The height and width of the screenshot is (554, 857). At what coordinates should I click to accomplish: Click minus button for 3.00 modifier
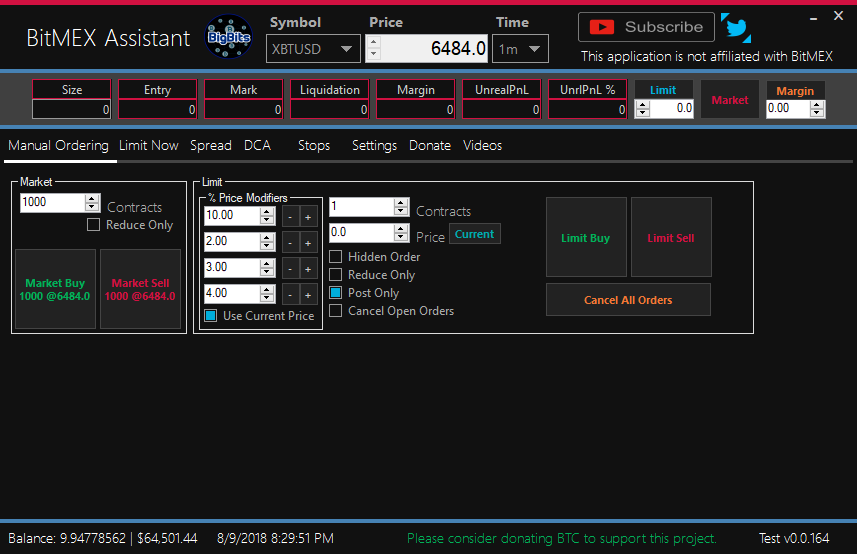290,269
